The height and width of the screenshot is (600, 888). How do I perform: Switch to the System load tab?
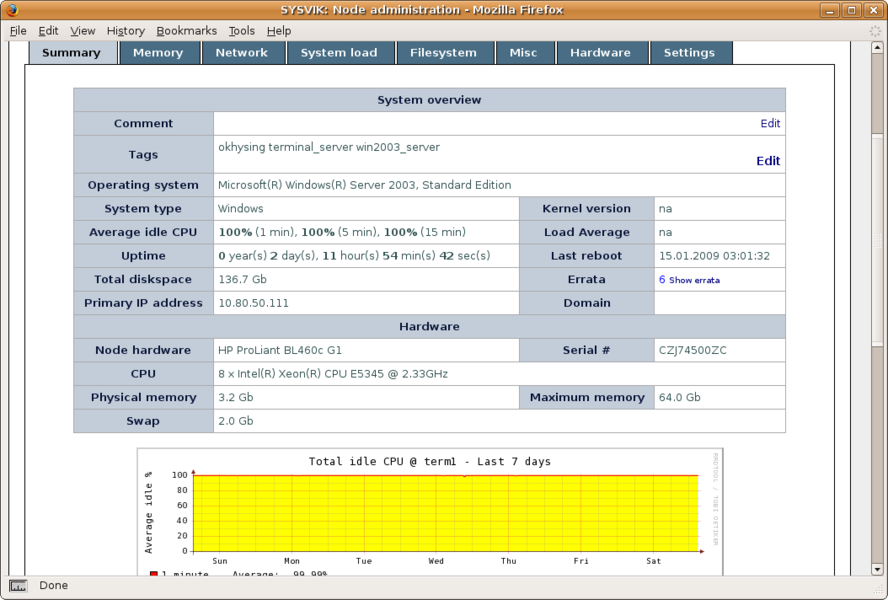click(x=339, y=53)
